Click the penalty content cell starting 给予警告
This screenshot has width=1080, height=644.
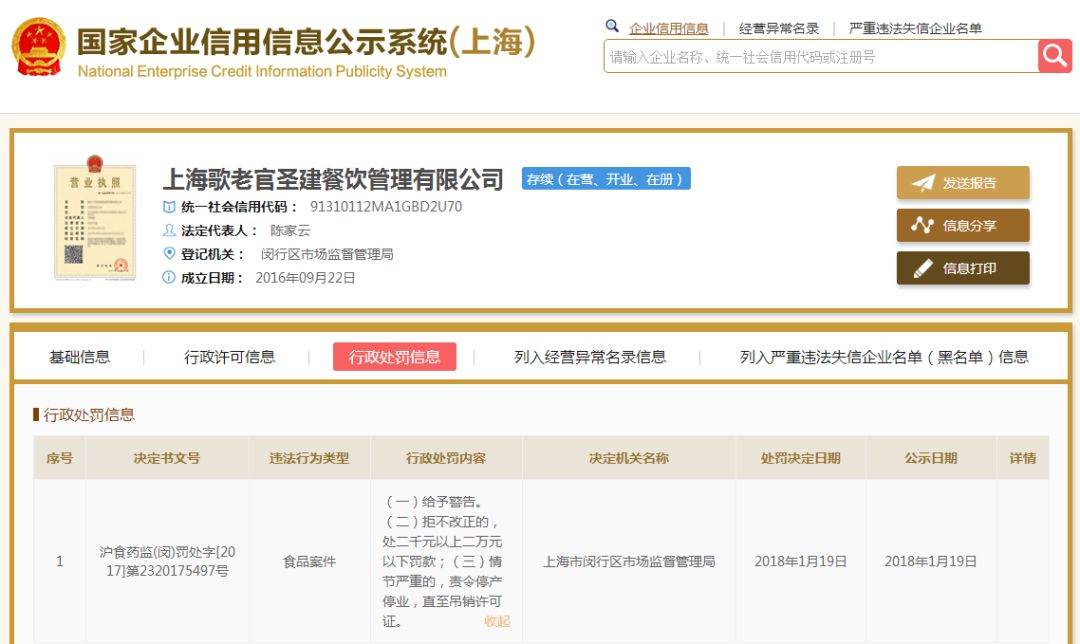coord(446,561)
